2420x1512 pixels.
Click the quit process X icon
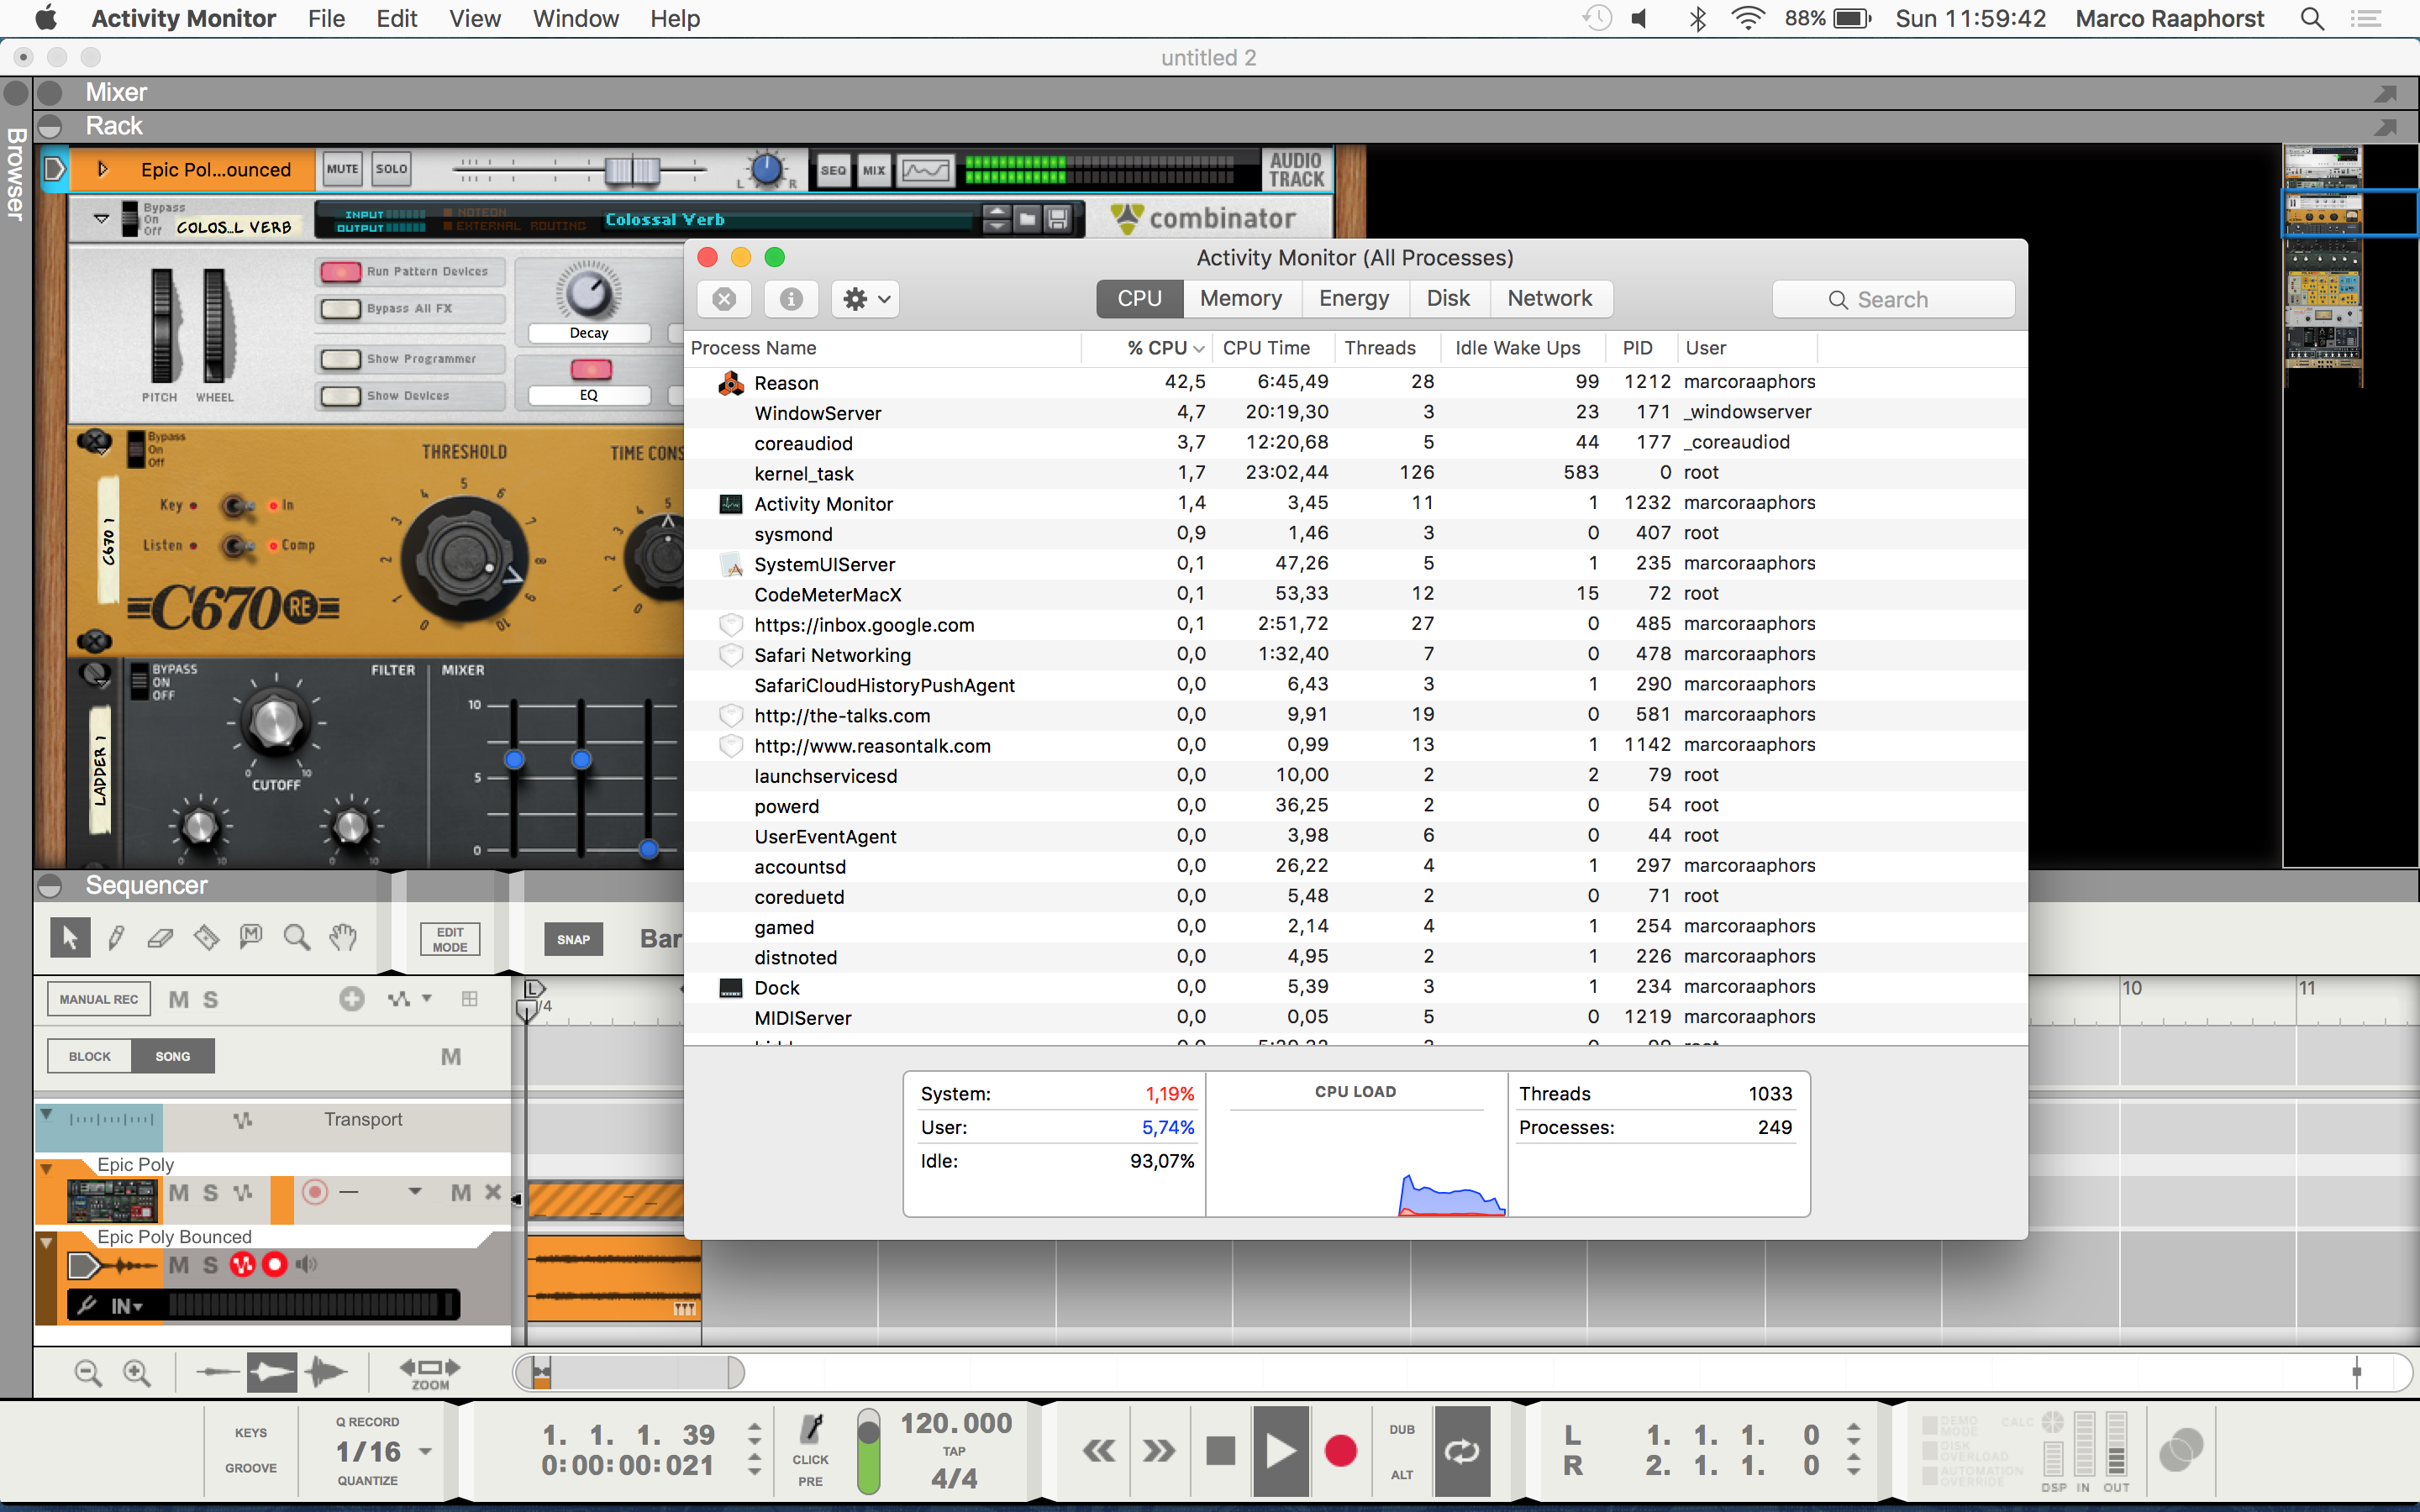tap(725, 299)
